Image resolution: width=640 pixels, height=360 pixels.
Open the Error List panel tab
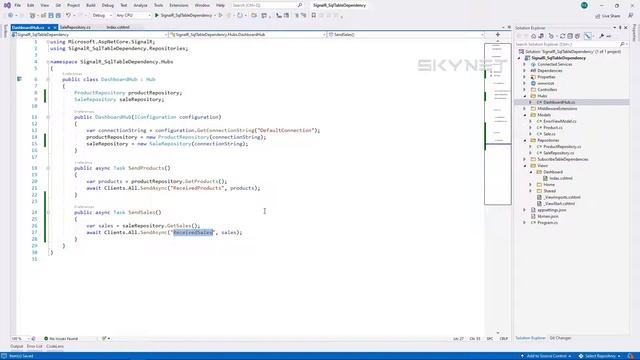point(34,347)
